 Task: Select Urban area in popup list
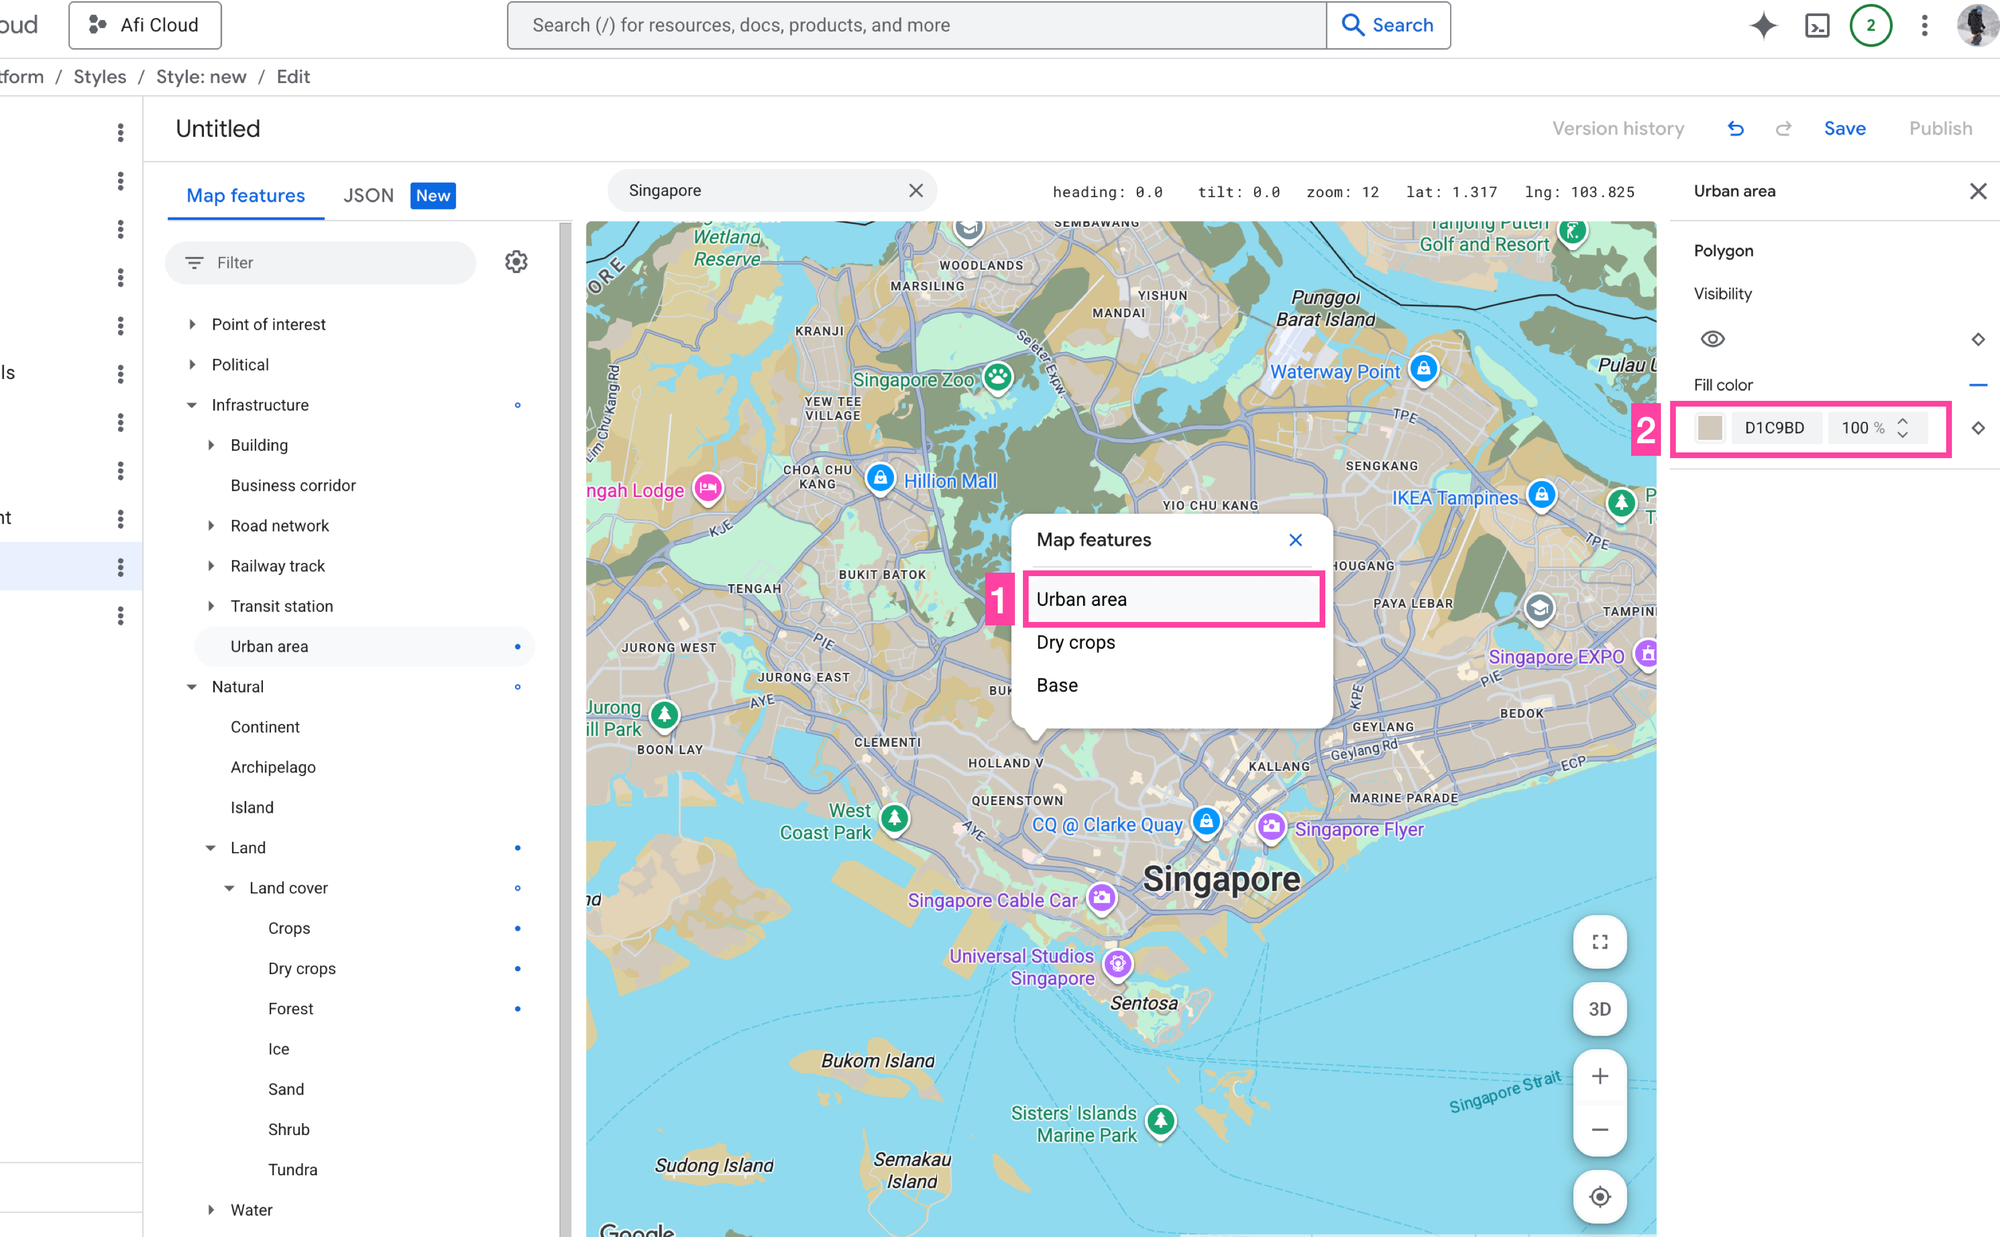(1172, 599)
